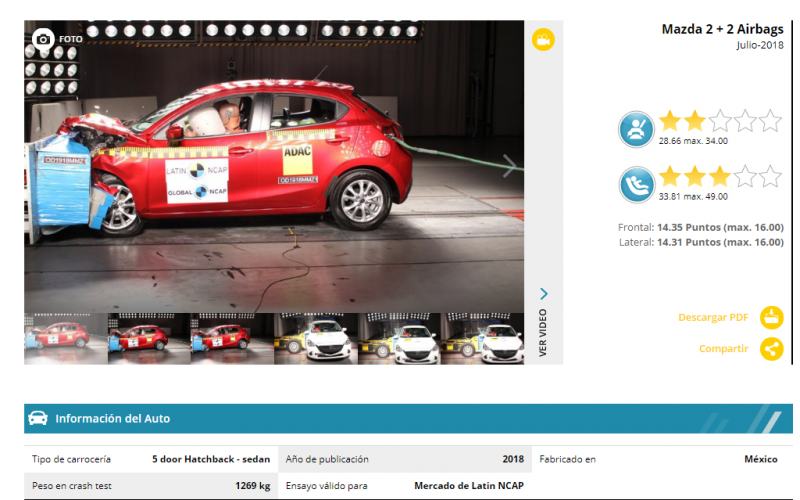800x500 pixels.
Task: Advance to next photo with right arrow
Action: (x=509, y=166)
